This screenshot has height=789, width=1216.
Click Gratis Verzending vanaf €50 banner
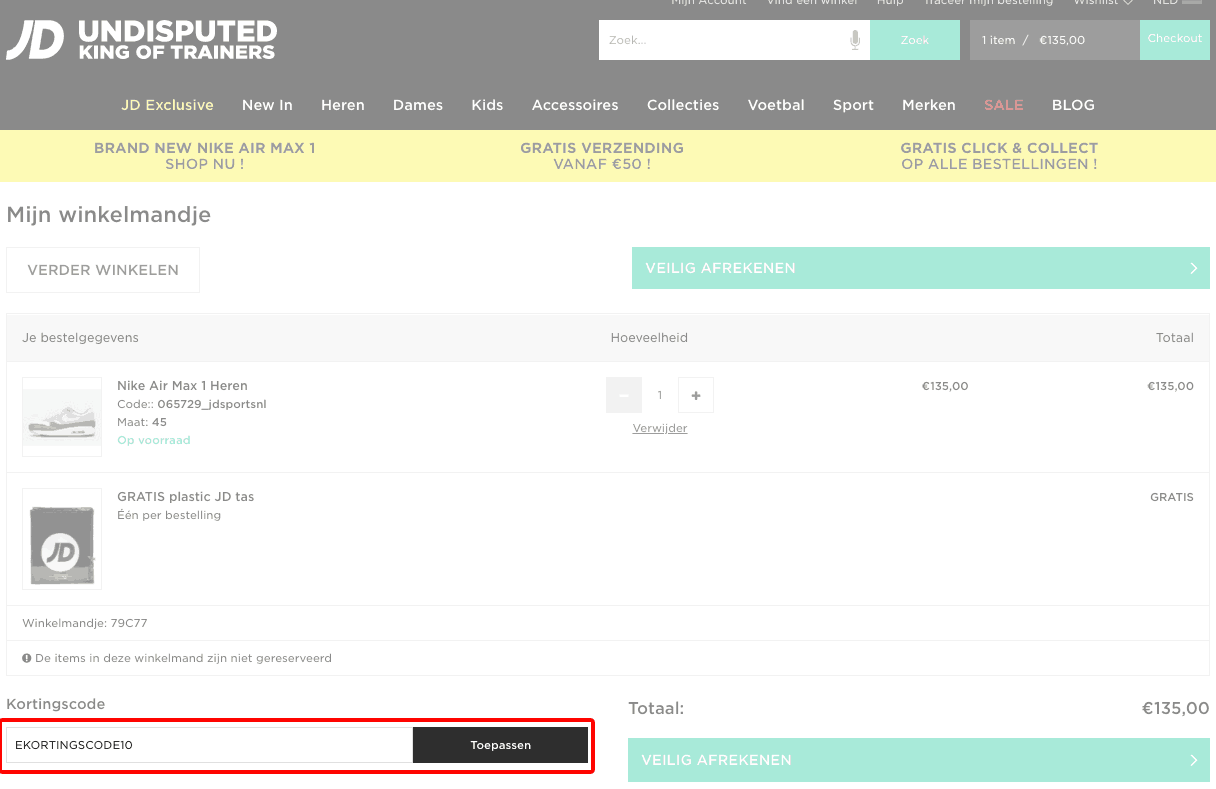coord(602,156)
